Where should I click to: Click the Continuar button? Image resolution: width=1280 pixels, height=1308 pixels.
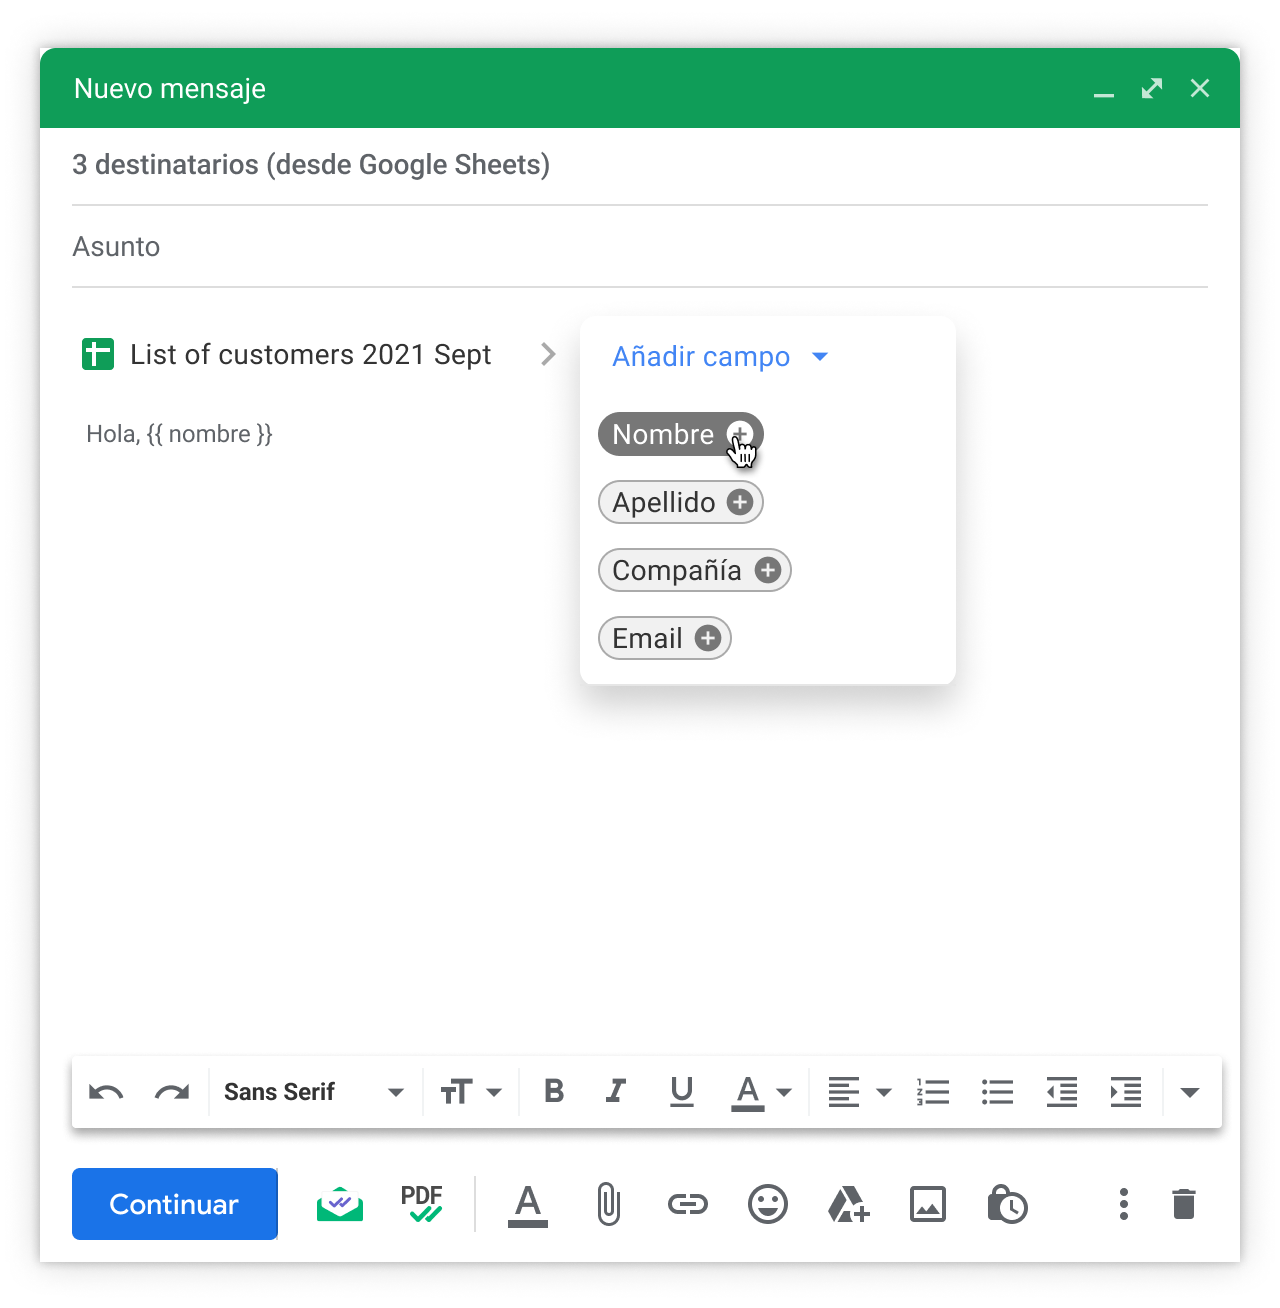tap(175, 1204)
